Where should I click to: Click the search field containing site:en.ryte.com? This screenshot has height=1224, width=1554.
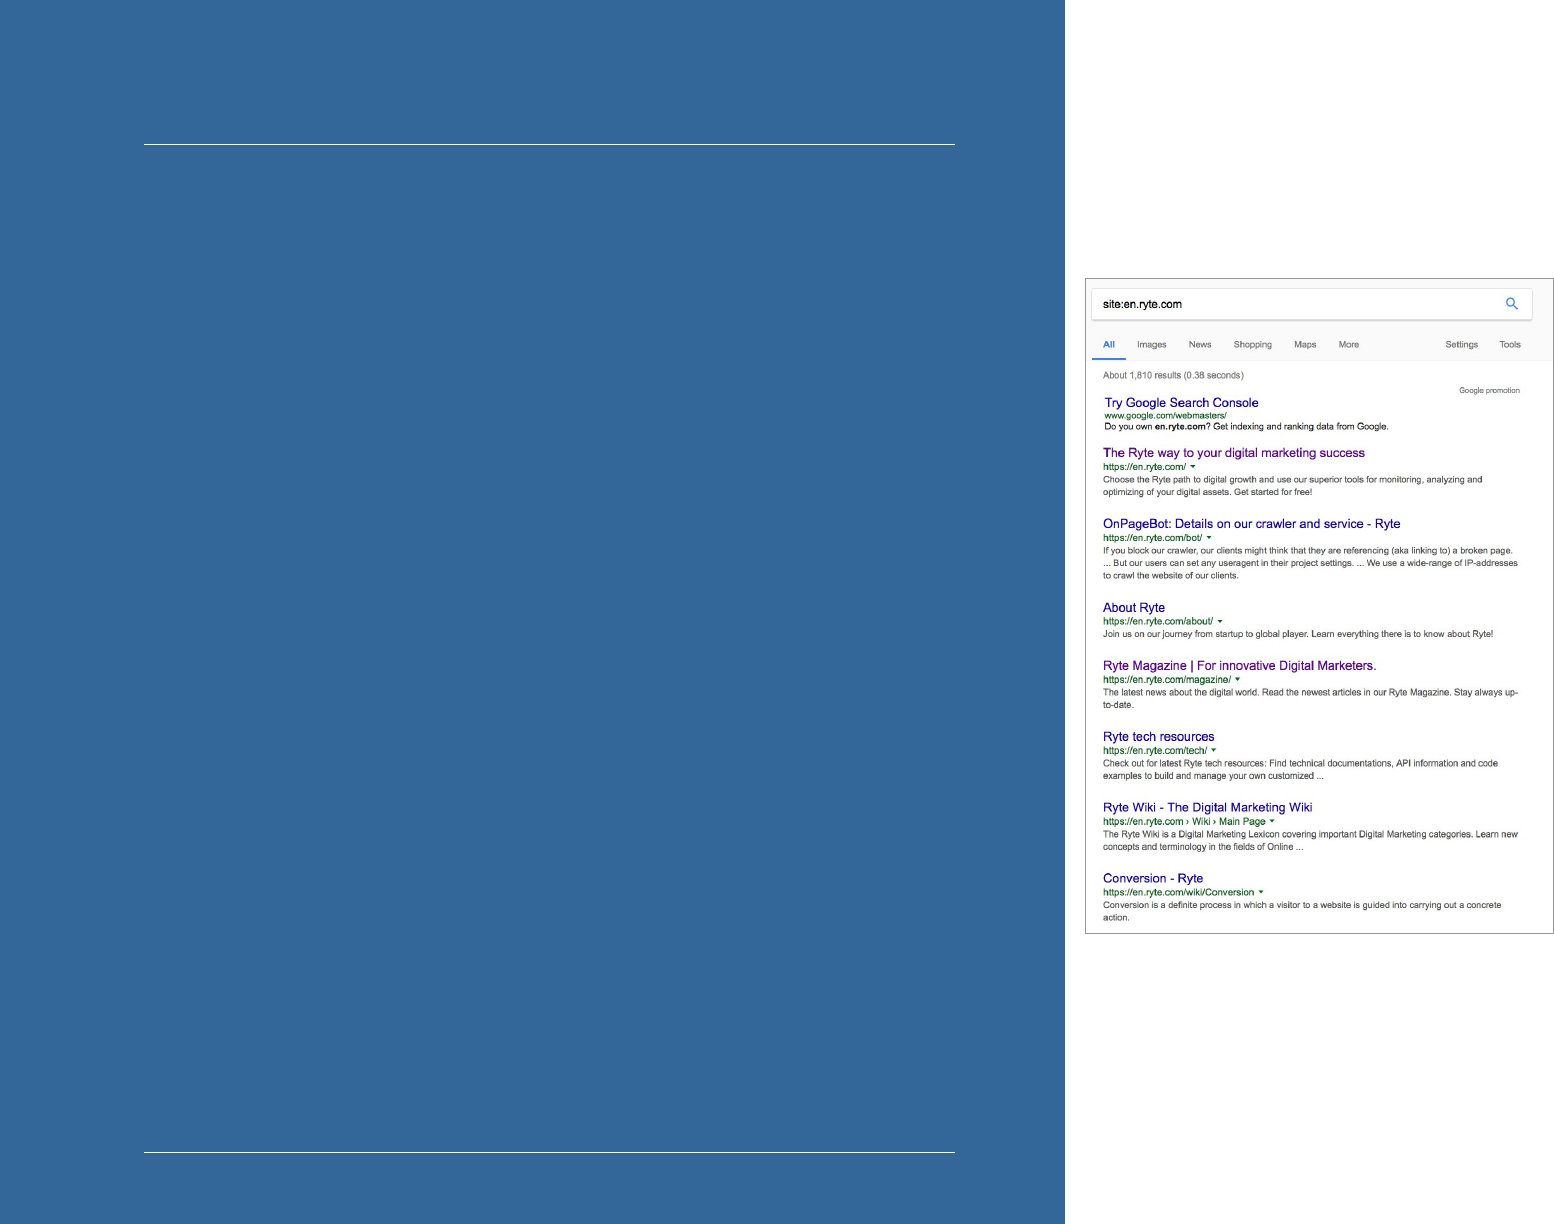point(1311,304)
